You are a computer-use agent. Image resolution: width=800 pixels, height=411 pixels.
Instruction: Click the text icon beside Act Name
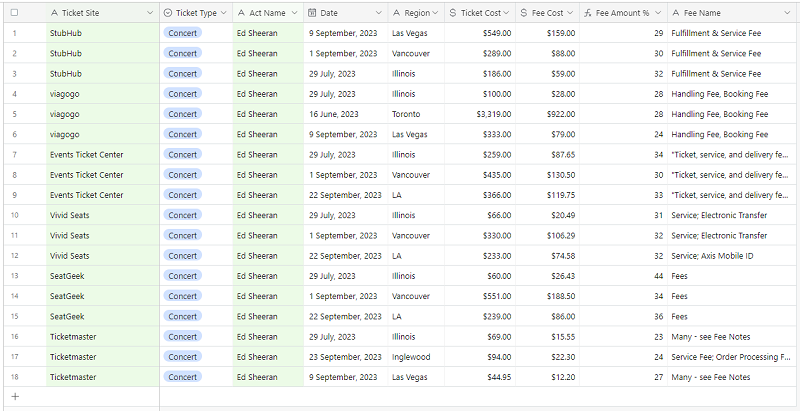tap(242, 13)
